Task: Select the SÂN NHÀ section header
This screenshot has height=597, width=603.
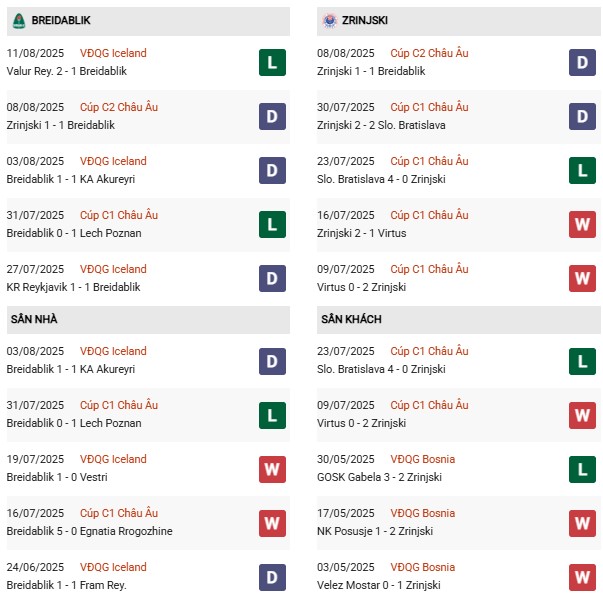Action: pyautogui.click(x=34, y=319)
